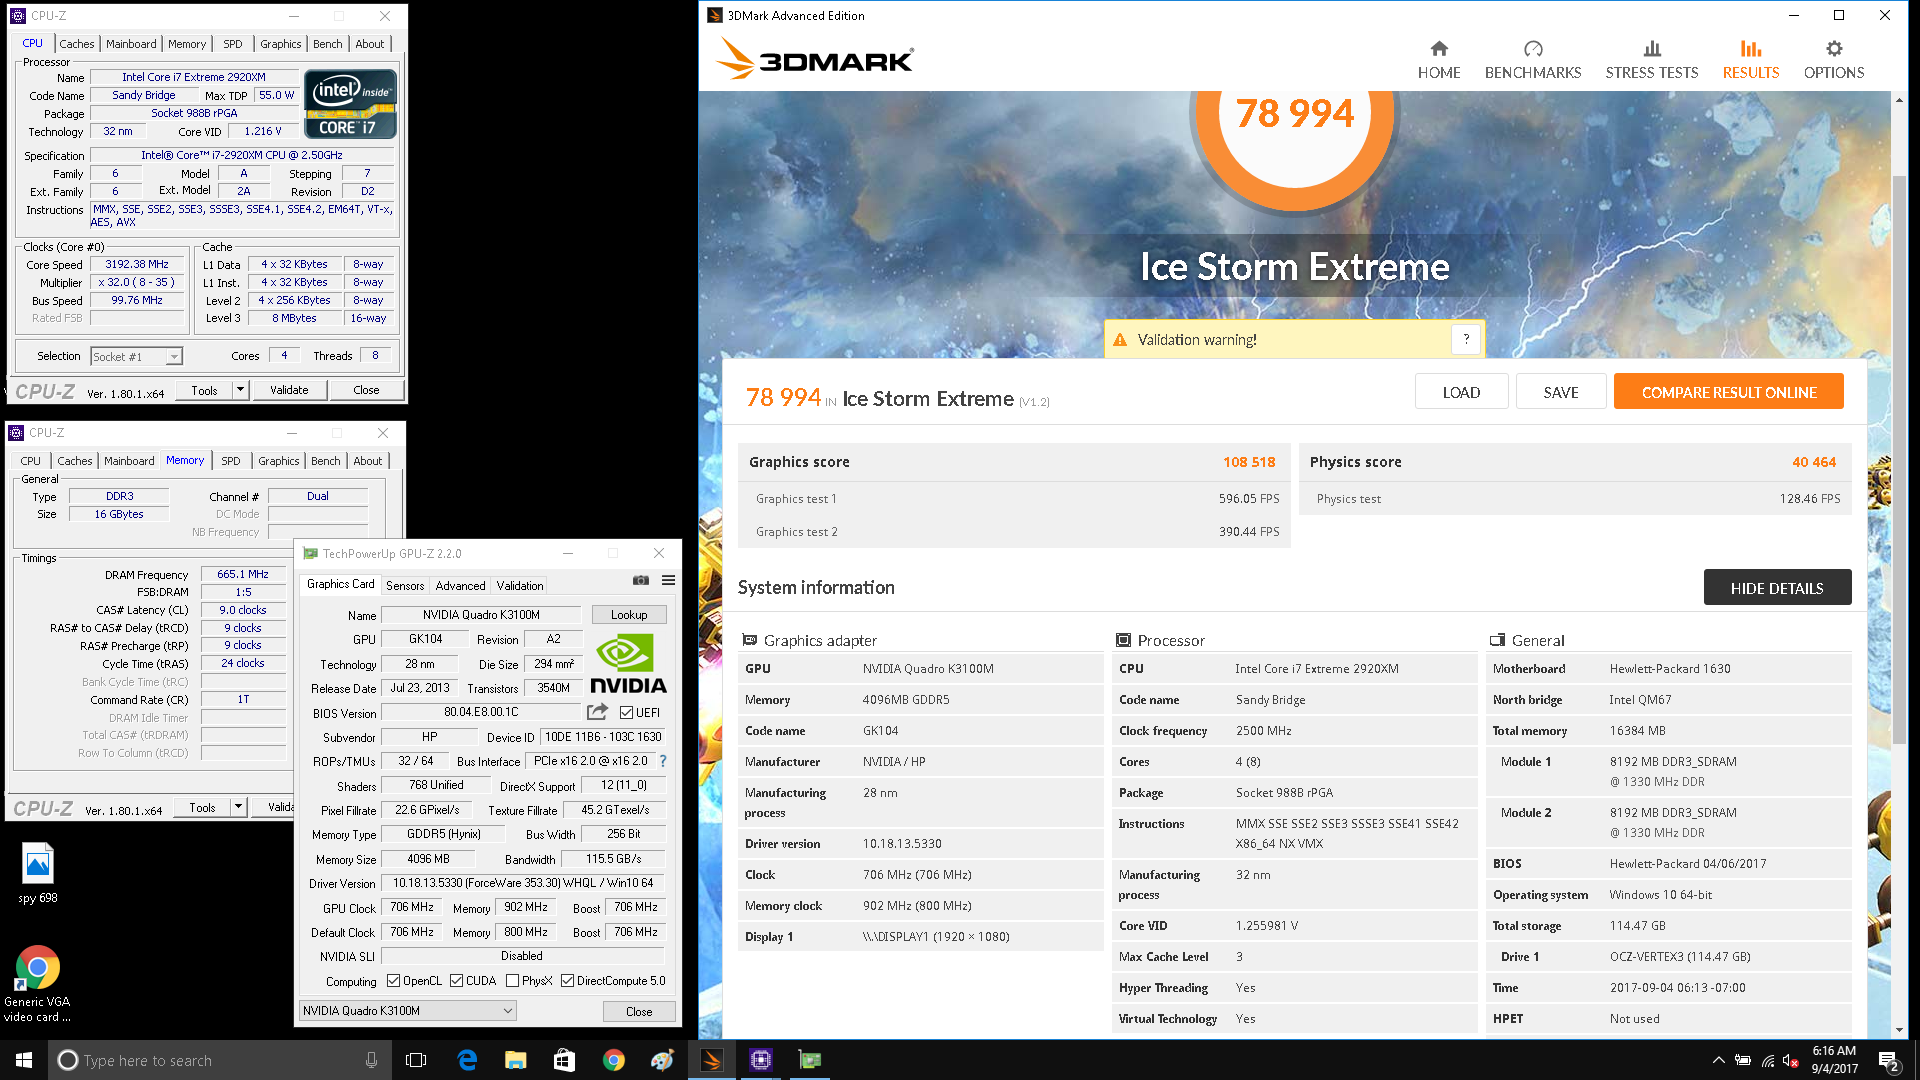Click the bus interface help question mark
Image resolution: width=1920 pixels, height=1080 pixels.
662,761
